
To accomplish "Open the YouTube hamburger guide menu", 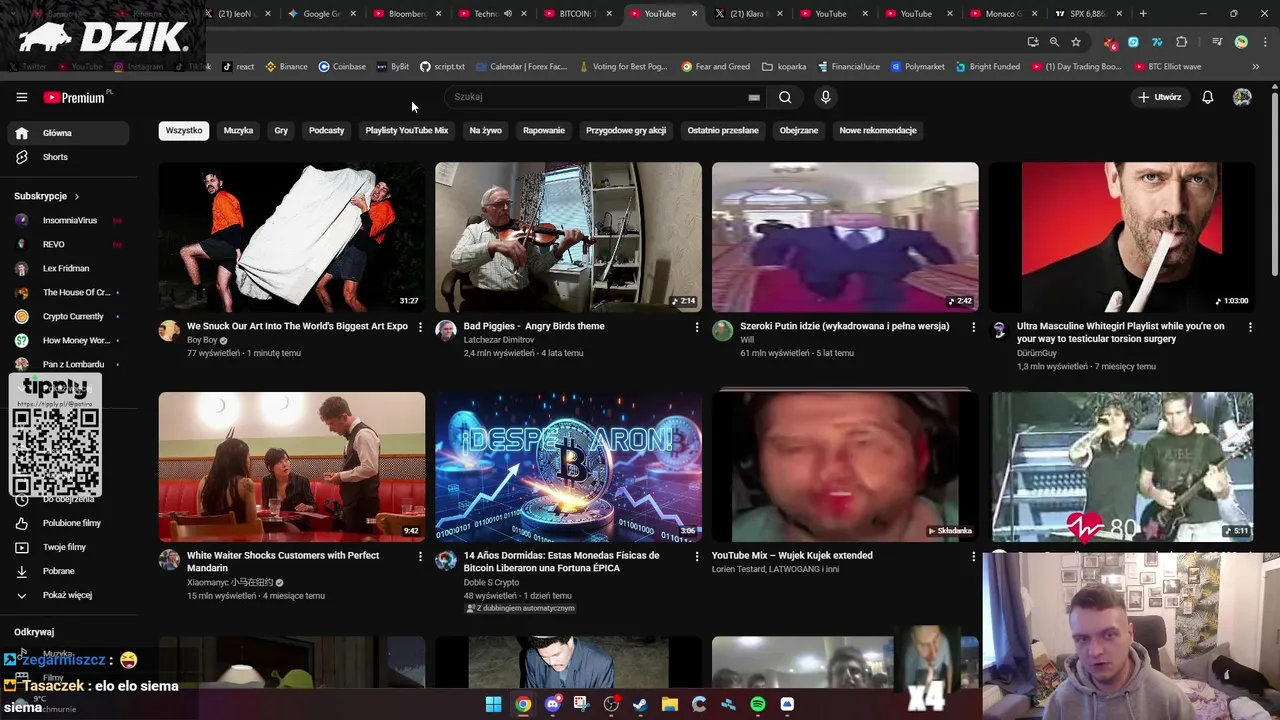I will (x=21, y=97).
